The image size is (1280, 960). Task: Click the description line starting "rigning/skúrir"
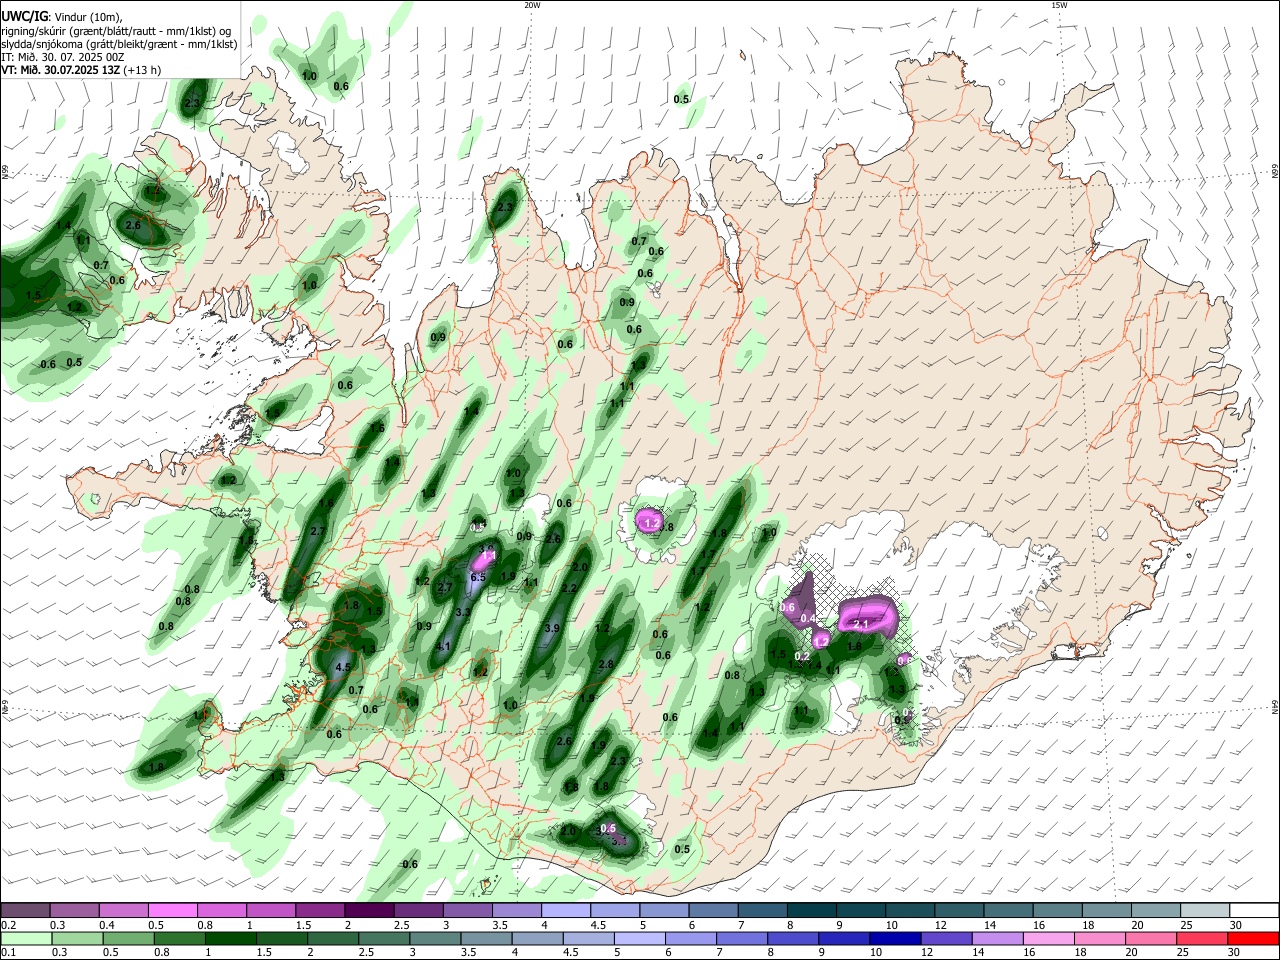tap(116, 30)
